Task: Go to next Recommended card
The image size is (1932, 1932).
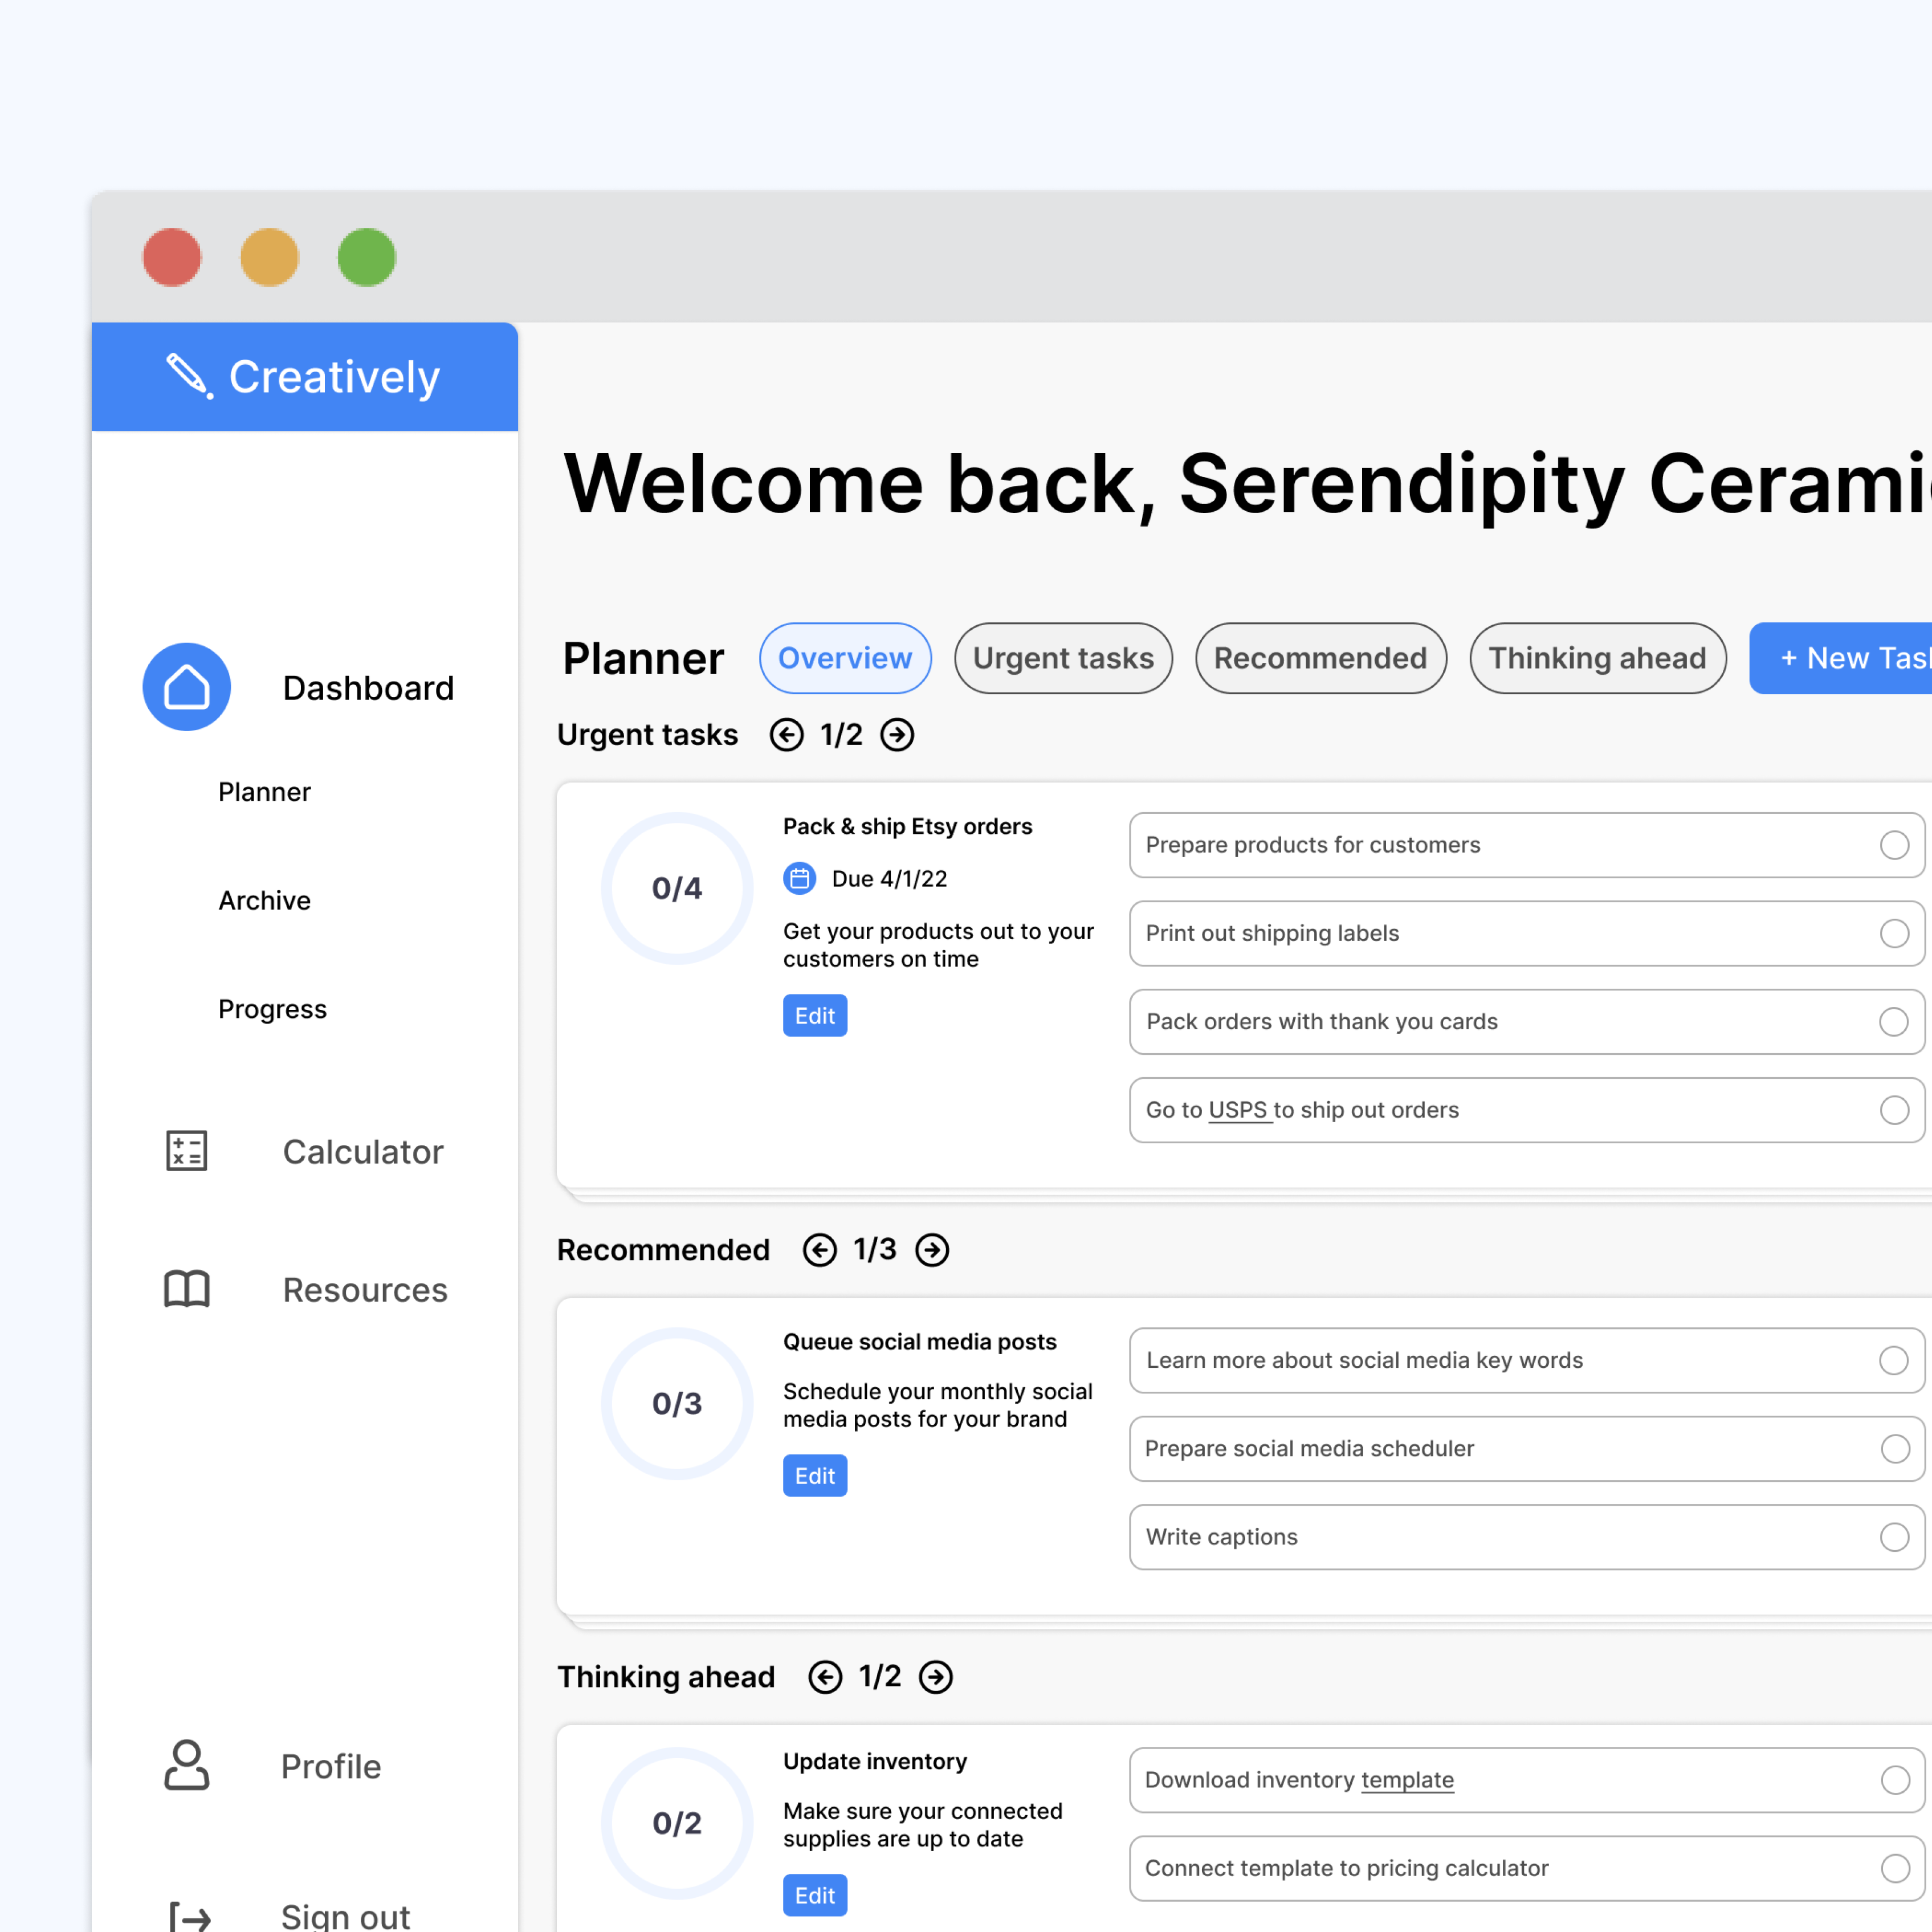Action: tap(933, 1250)
